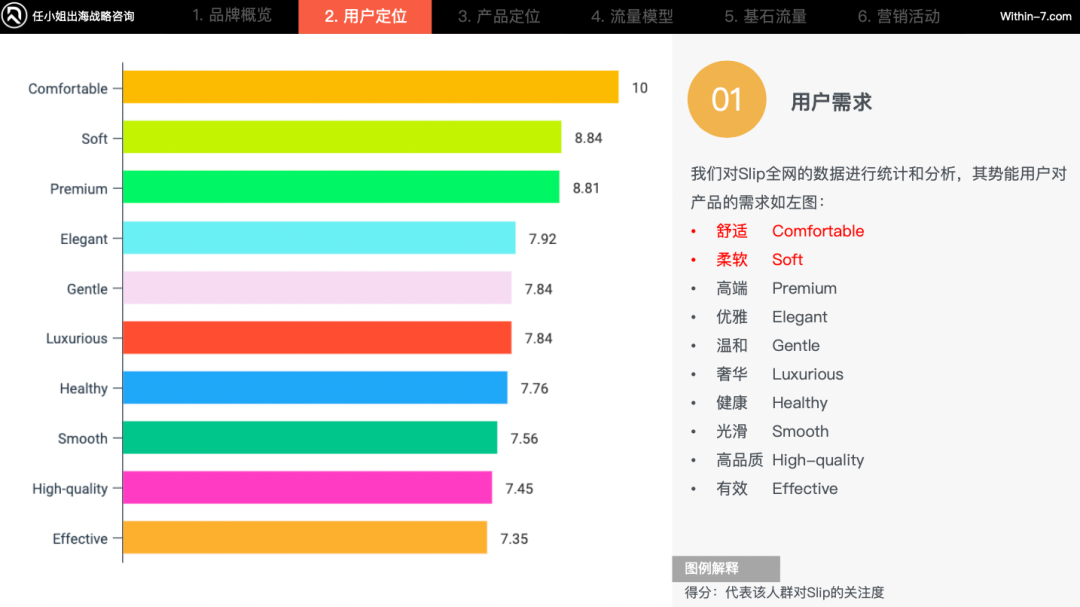Click the circular 01 badge icon
This screenshot has width=1080, height=607.
726,99
